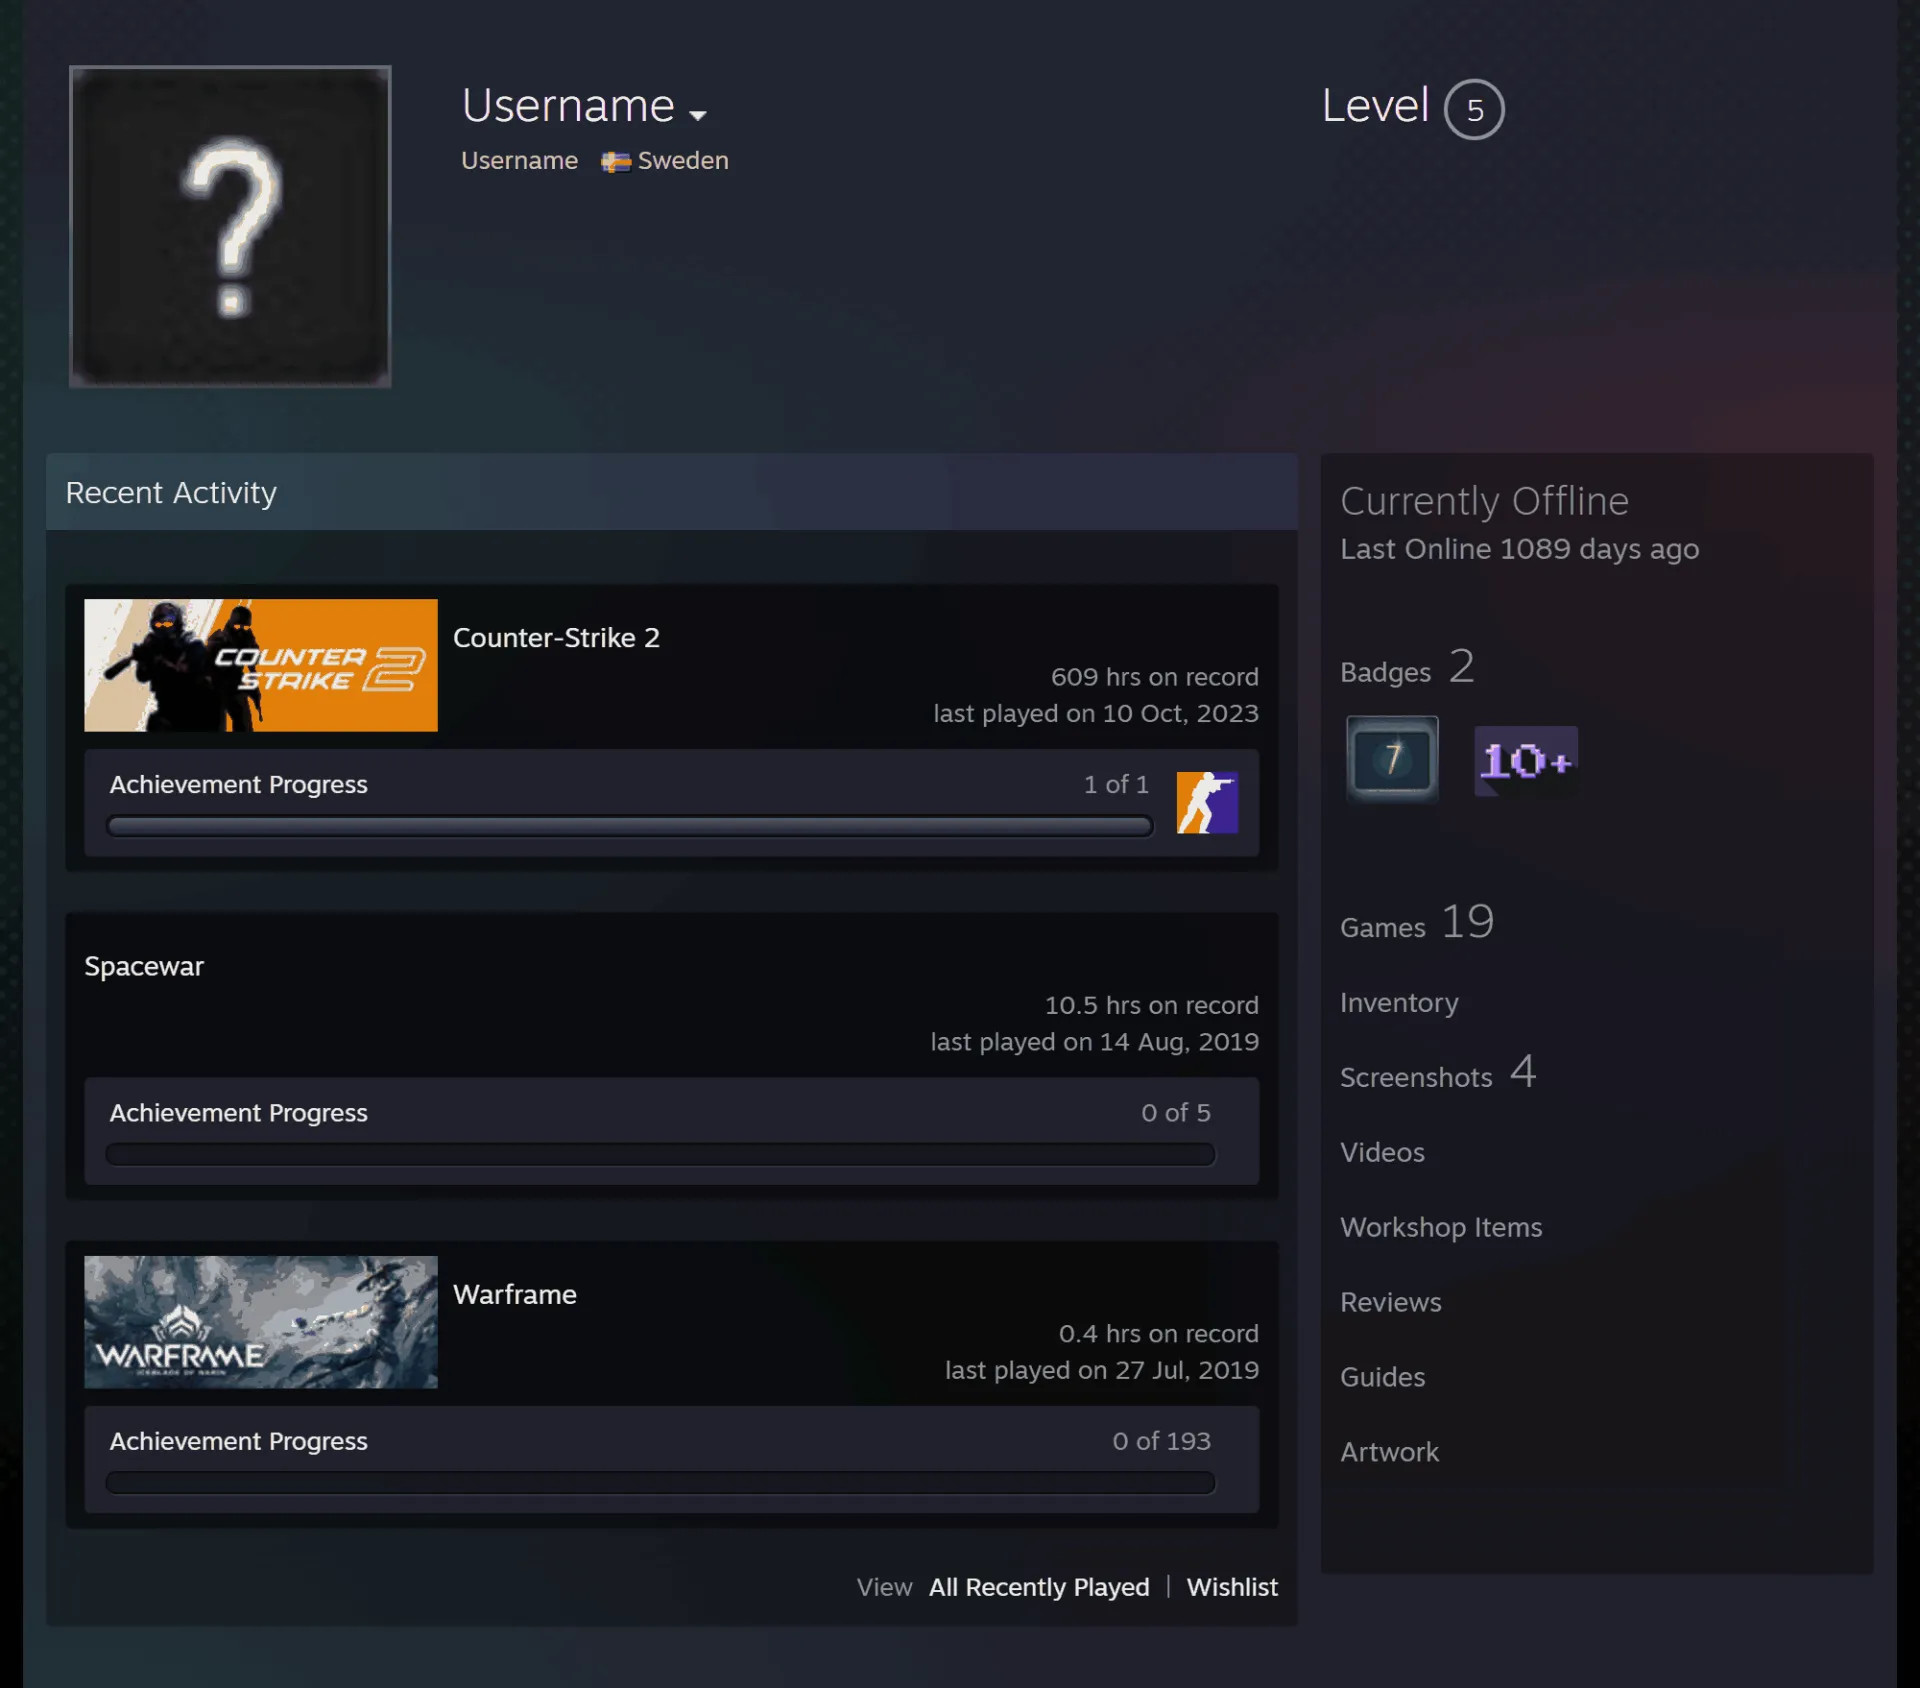This screenshot has width=1920, height=1688.
Task: Click the Spacewar achievement progress bar
Action: tap(661, 1154)
